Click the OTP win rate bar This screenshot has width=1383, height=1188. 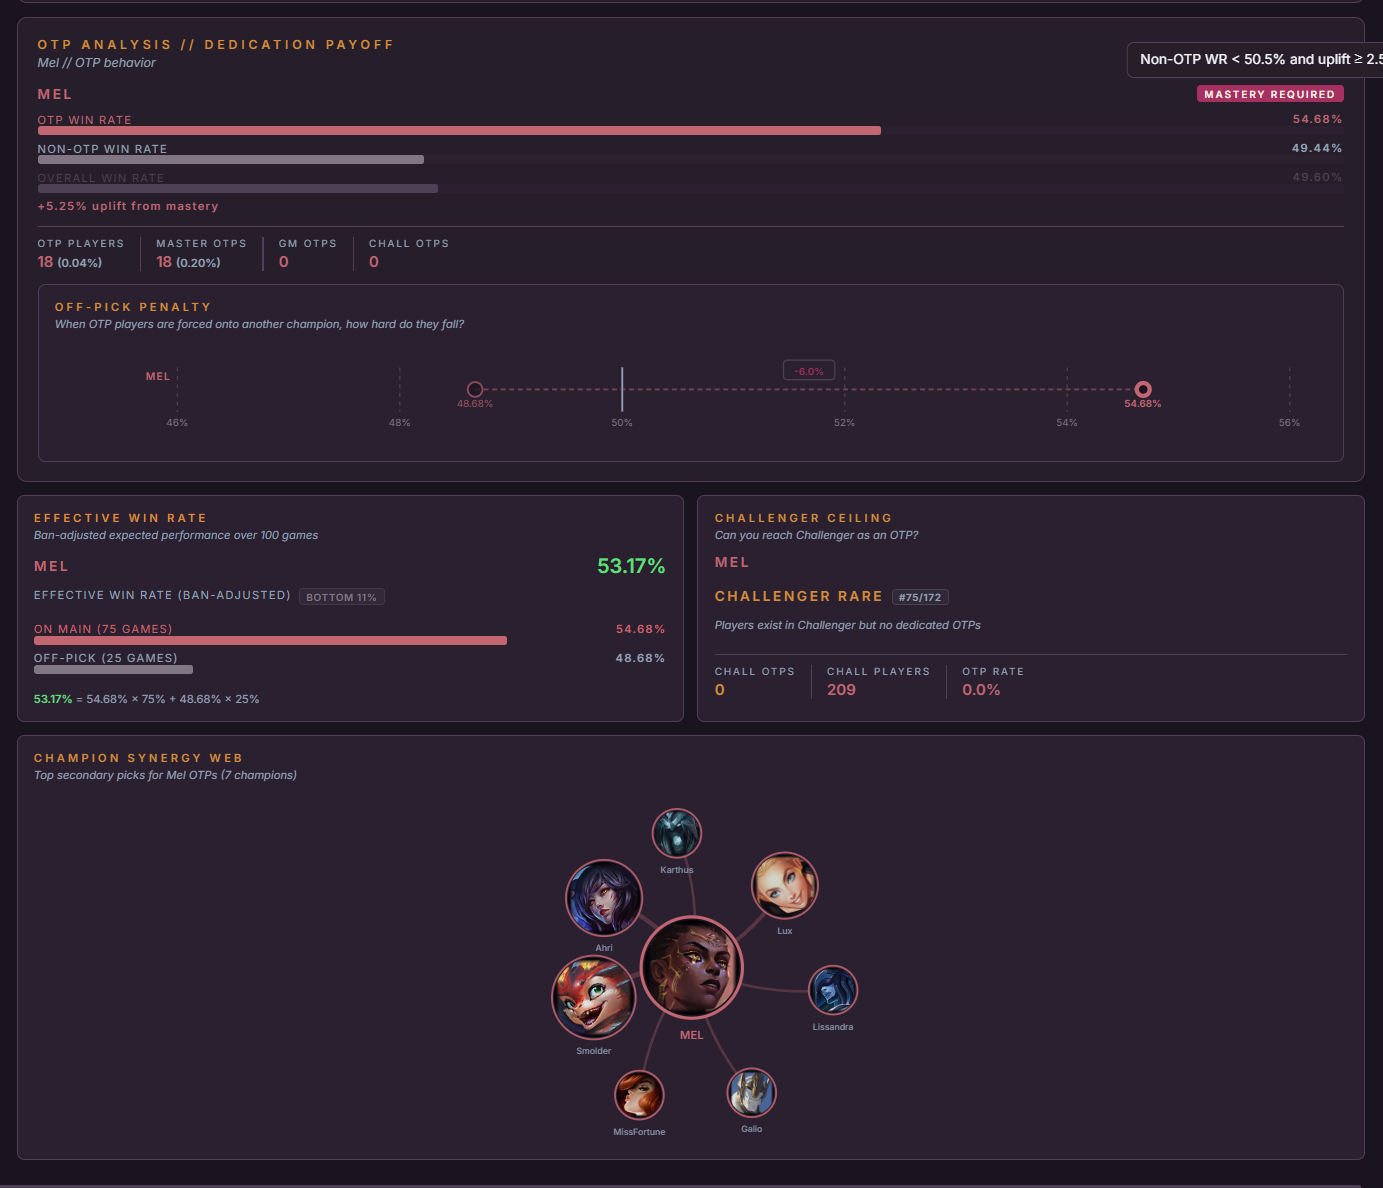(x=459, y=130)
